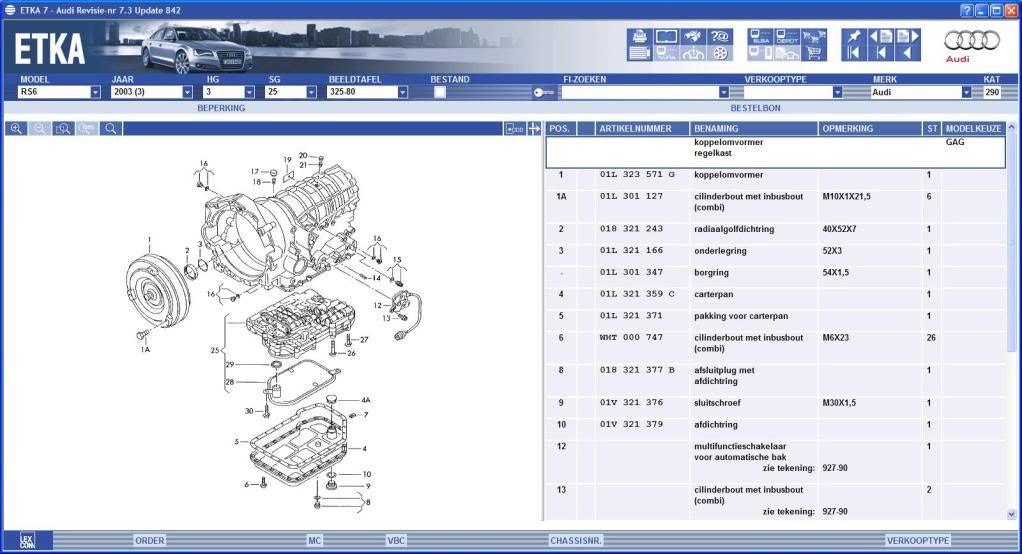Viewport: 1022px width, 554px height.
Task: Click the step-back bar arrow icon
Action: [x=881, y=53]
